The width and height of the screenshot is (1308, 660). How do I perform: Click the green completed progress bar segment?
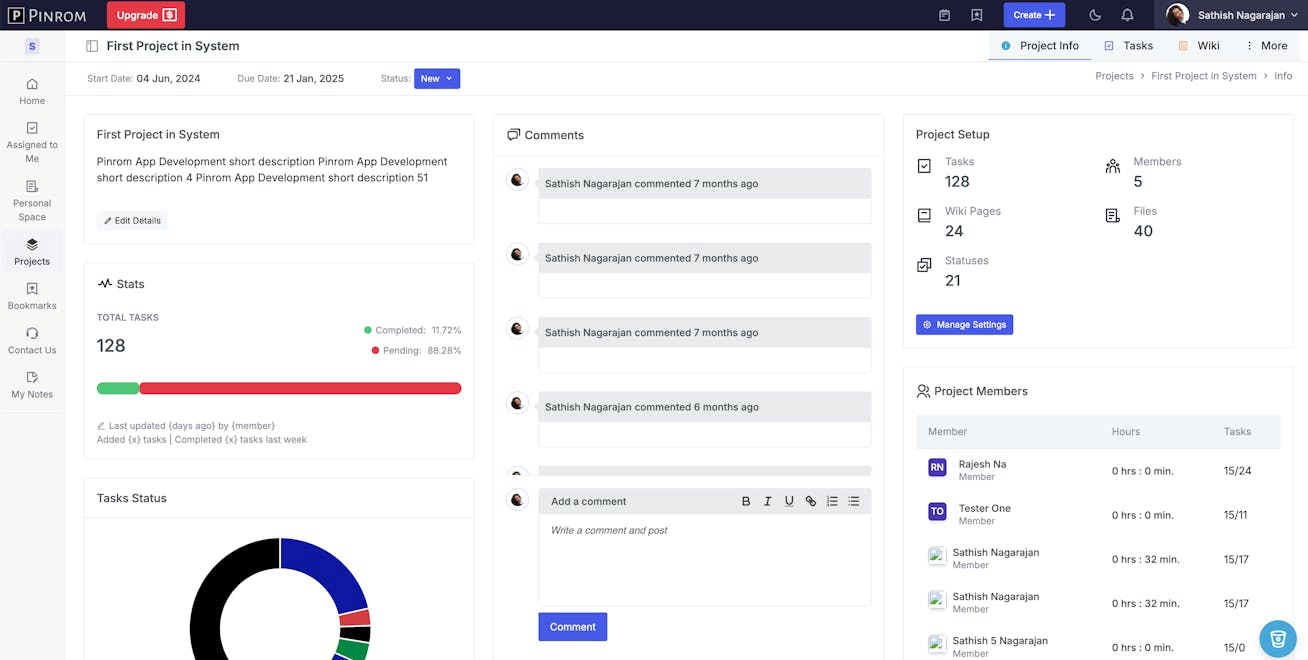point(118,388)
